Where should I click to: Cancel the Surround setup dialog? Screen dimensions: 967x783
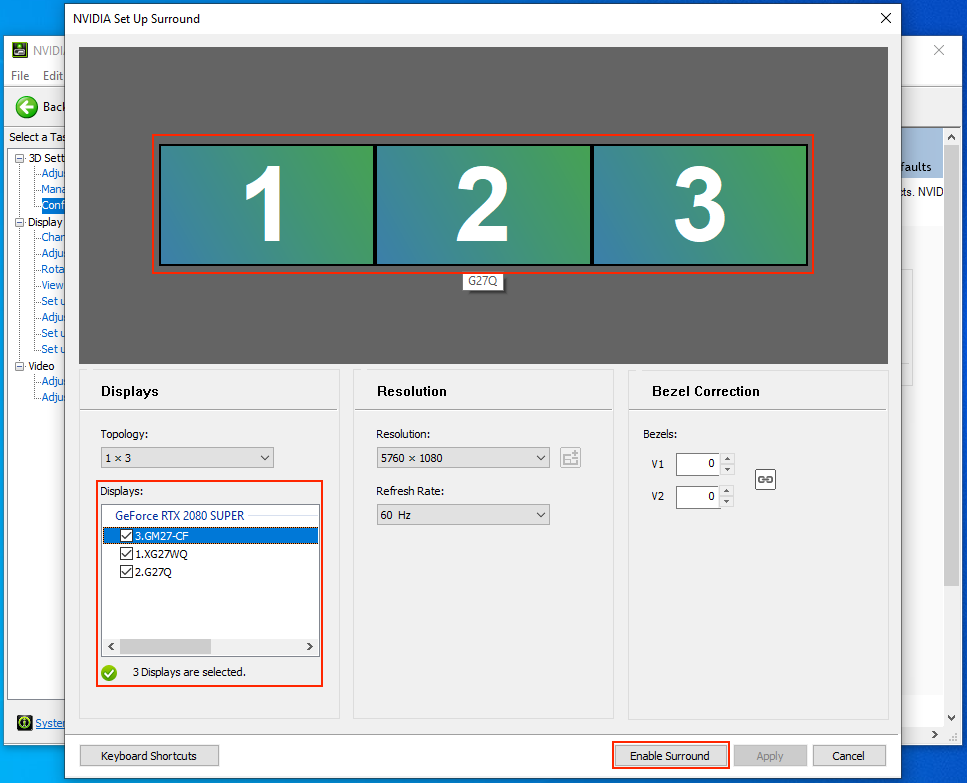tap(849, 756)
